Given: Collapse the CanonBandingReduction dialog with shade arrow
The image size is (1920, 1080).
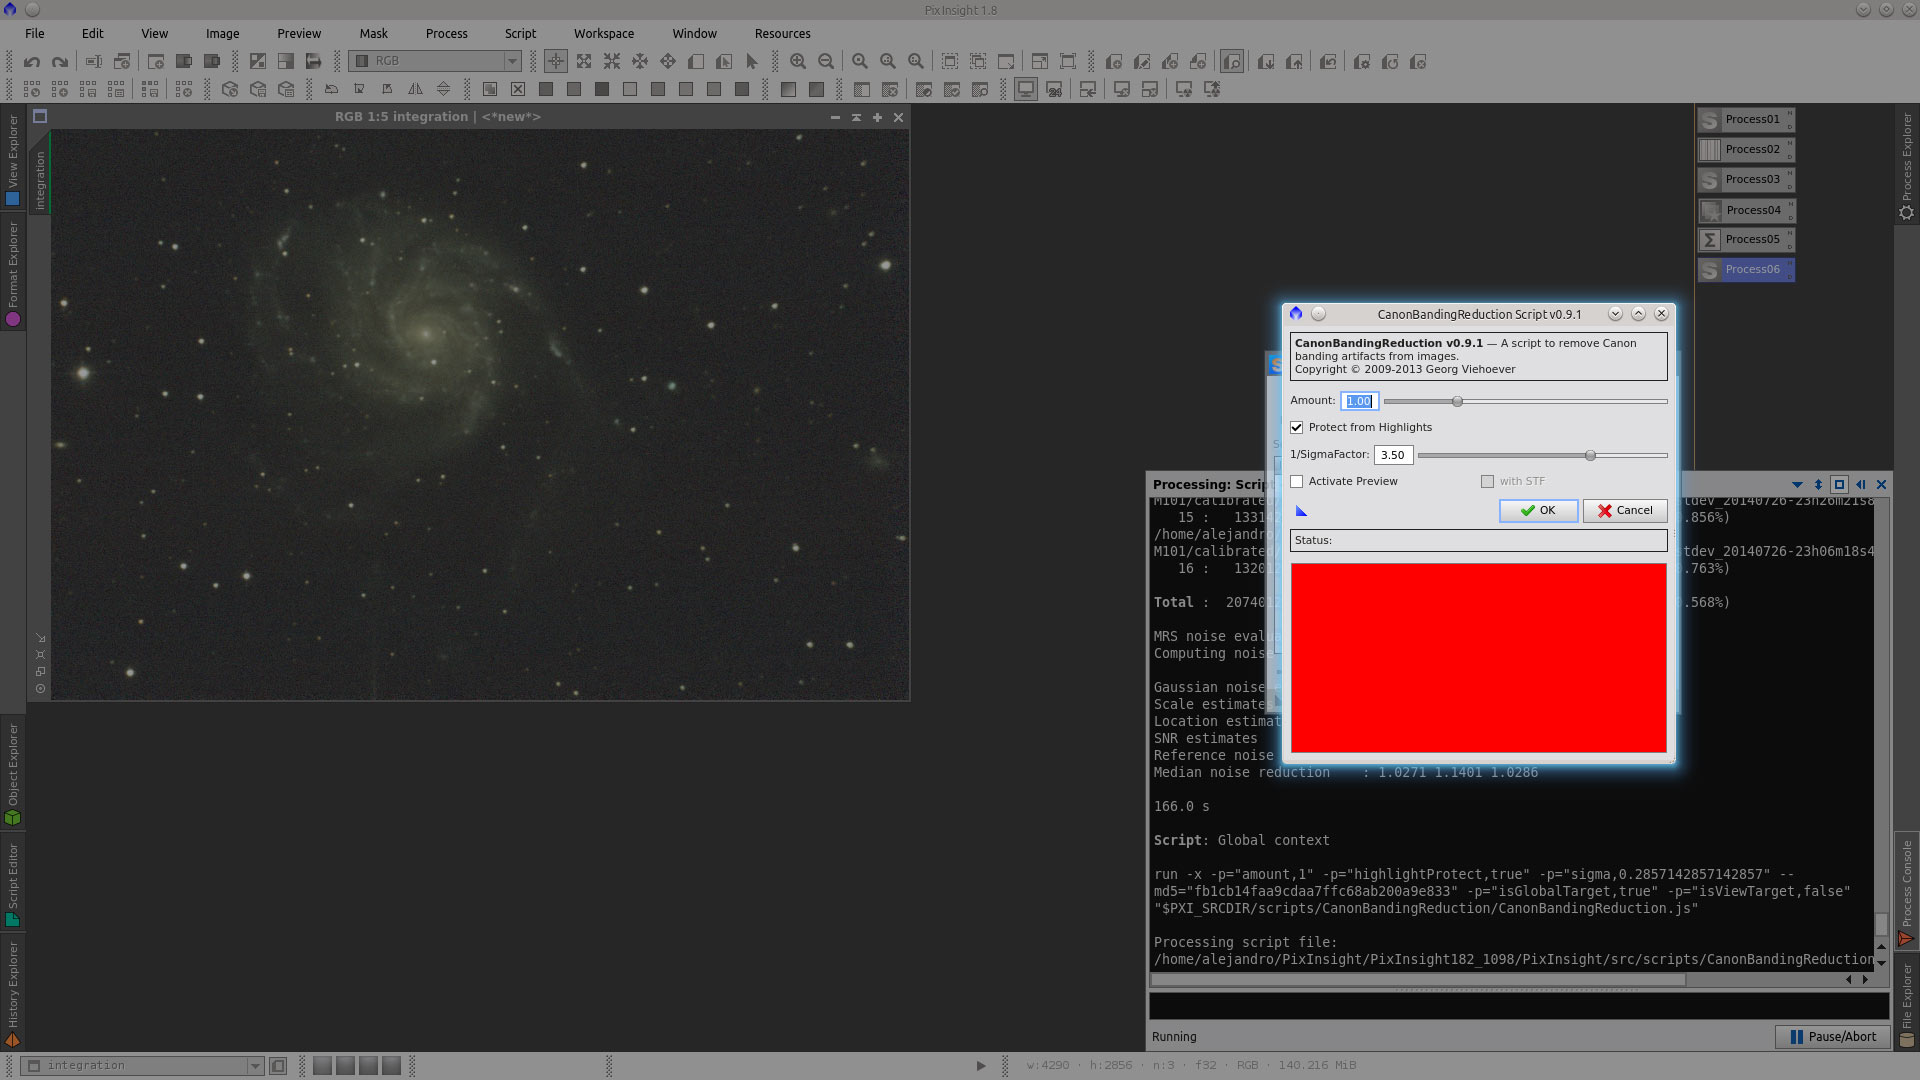Looking at the screenshot, I should (x=1639, y=313).
